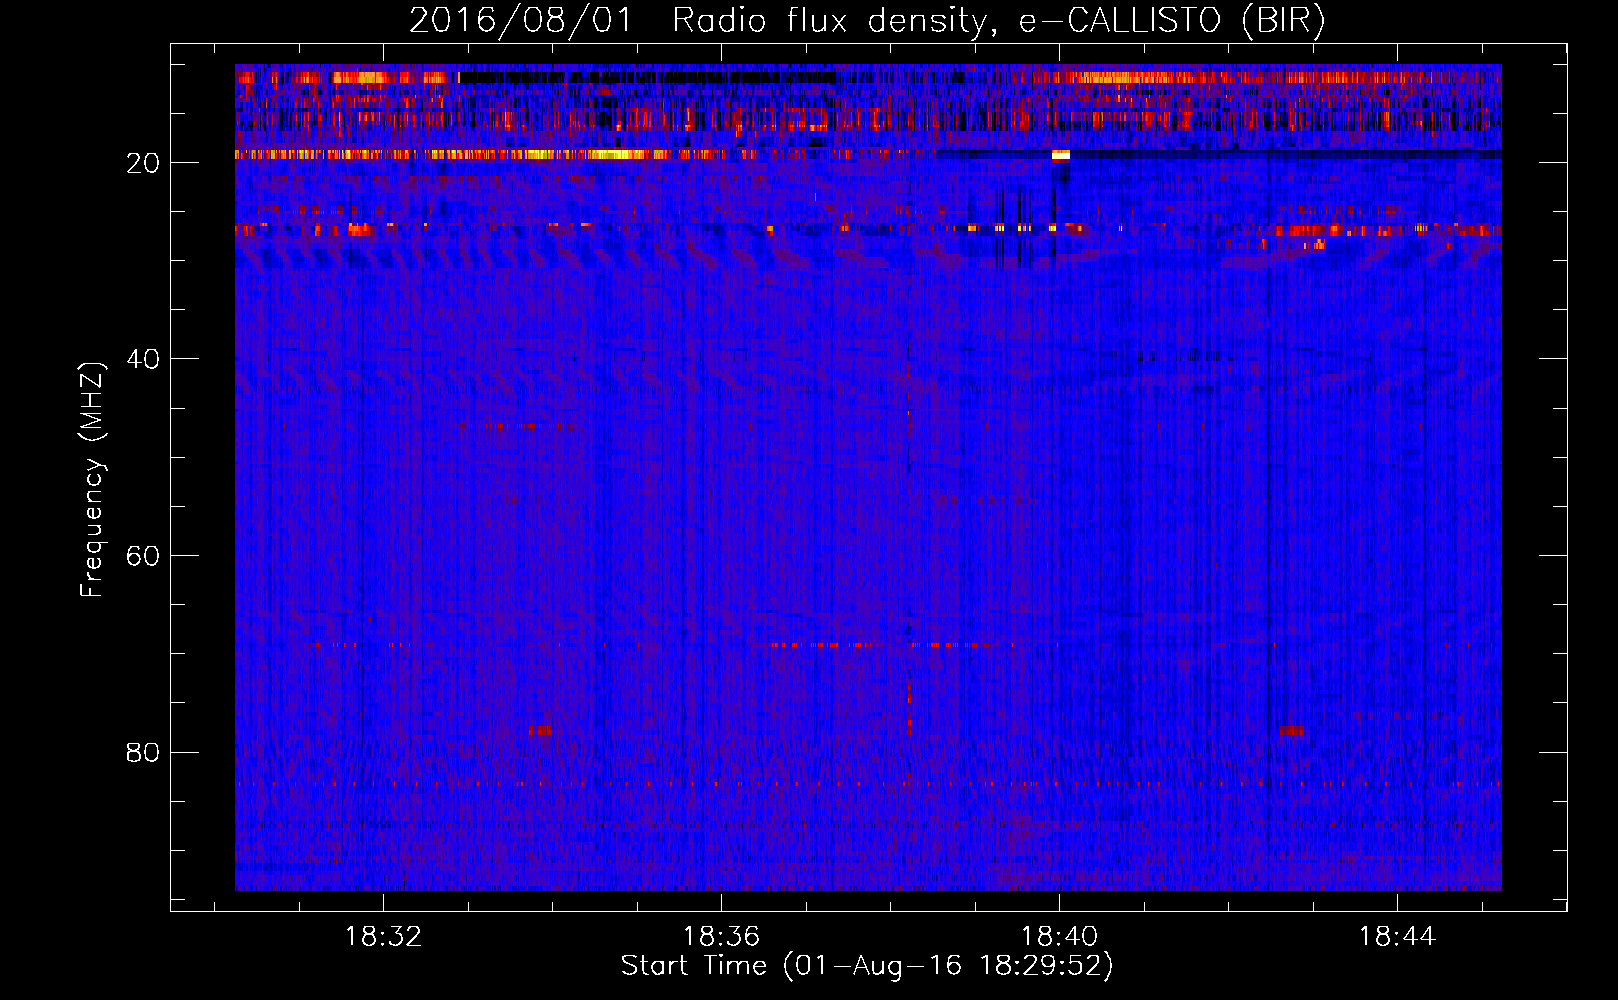The height and width of the screenshot is (1000, 1618).
Task: Click the 18:40 time tick label
Action: (1059, 937)
